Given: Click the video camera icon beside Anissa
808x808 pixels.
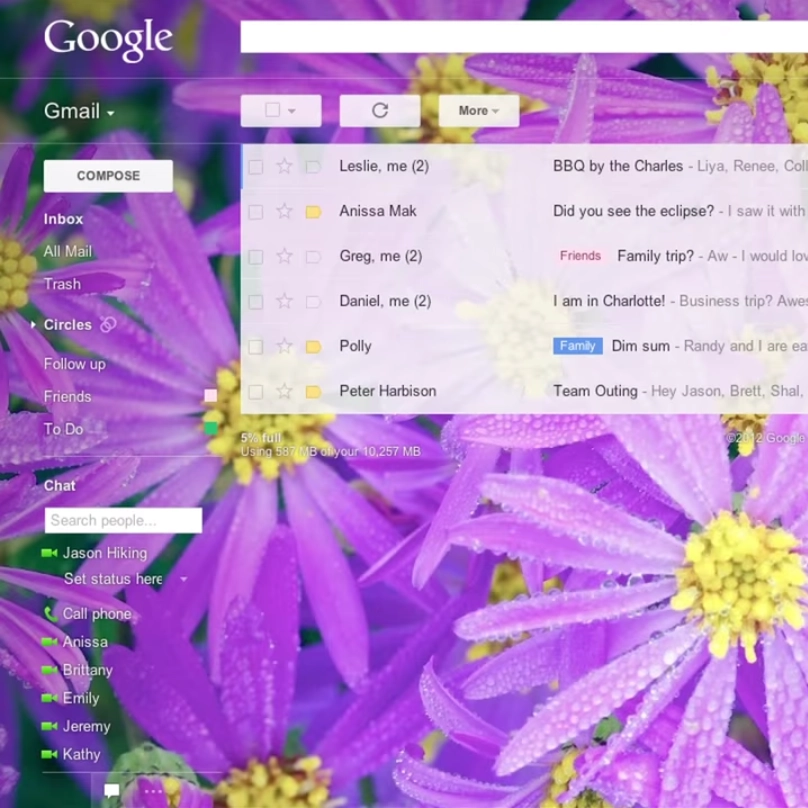Looking at the screenshot, I should coord(49,642).
